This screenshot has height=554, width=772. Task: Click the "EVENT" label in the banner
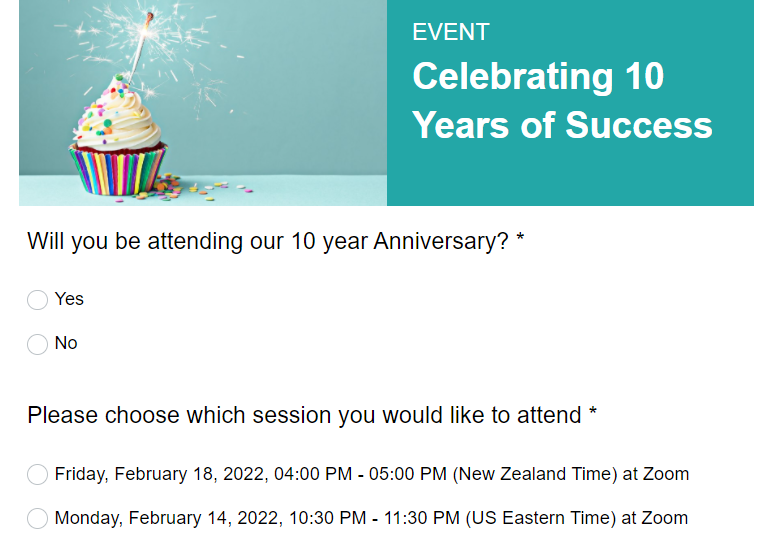(450, 33)
